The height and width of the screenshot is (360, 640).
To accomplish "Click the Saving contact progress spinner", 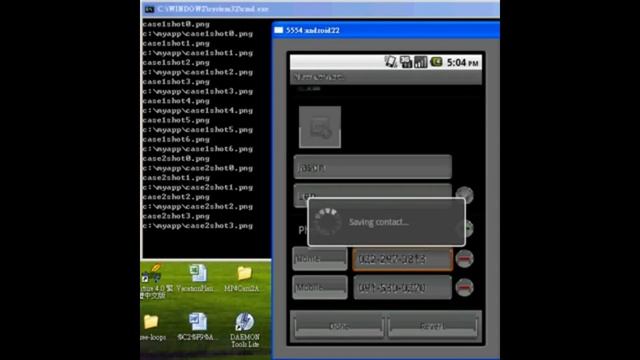I will coord(327,222).
